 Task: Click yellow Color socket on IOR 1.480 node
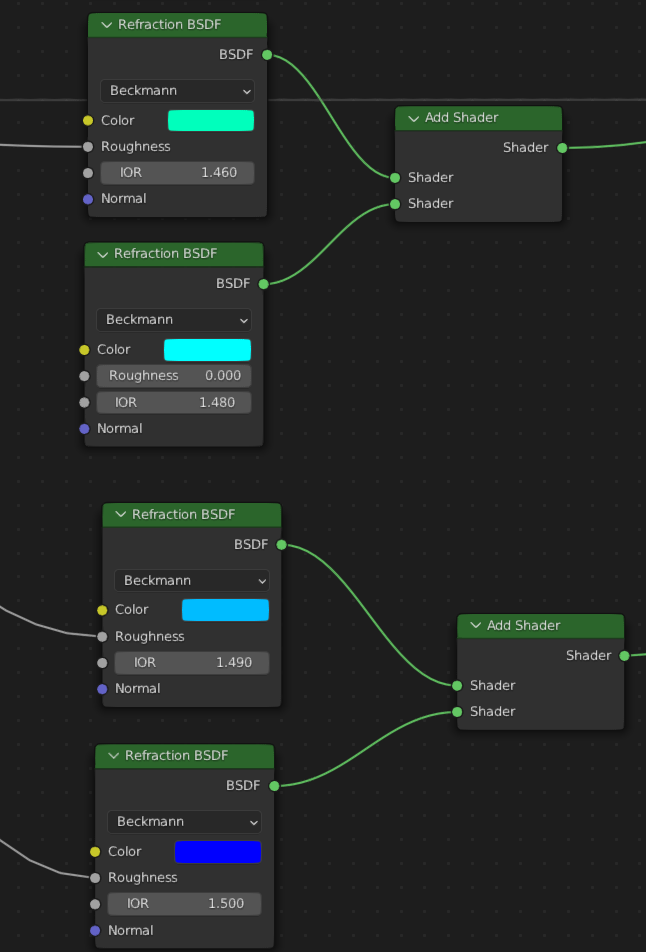click(x=84, y=350)
